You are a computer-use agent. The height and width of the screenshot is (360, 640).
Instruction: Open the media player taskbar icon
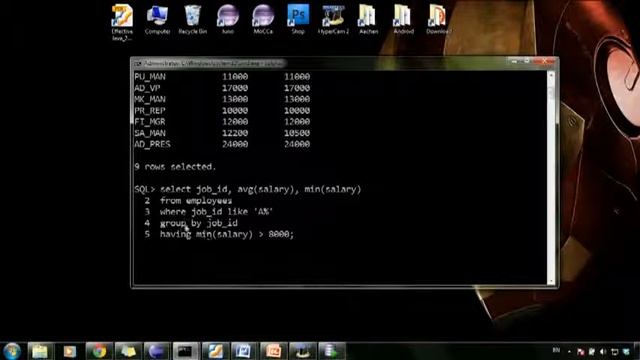[x=69, y=351]
